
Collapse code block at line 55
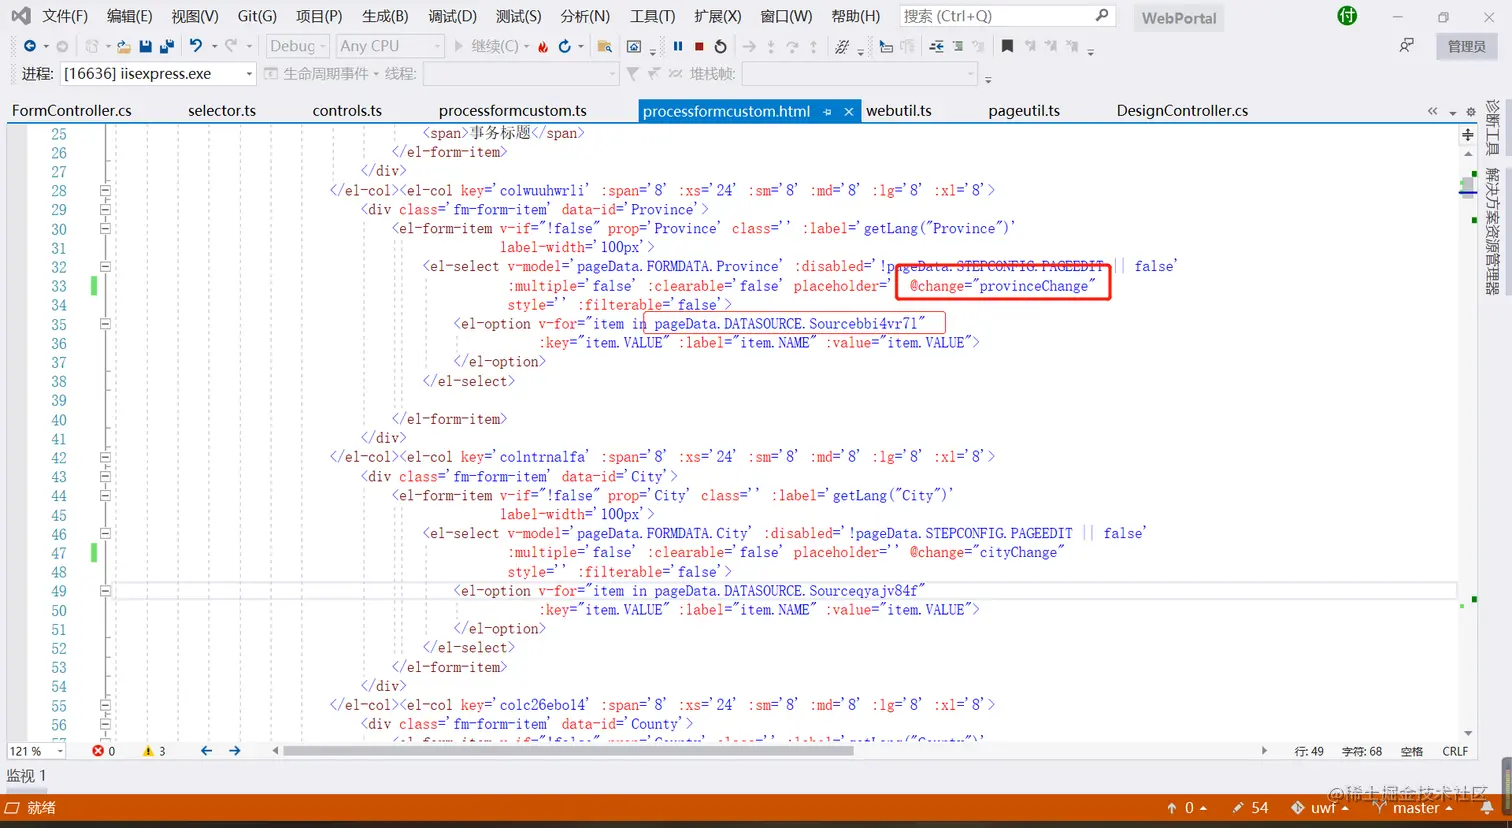[x=105, y=705]
